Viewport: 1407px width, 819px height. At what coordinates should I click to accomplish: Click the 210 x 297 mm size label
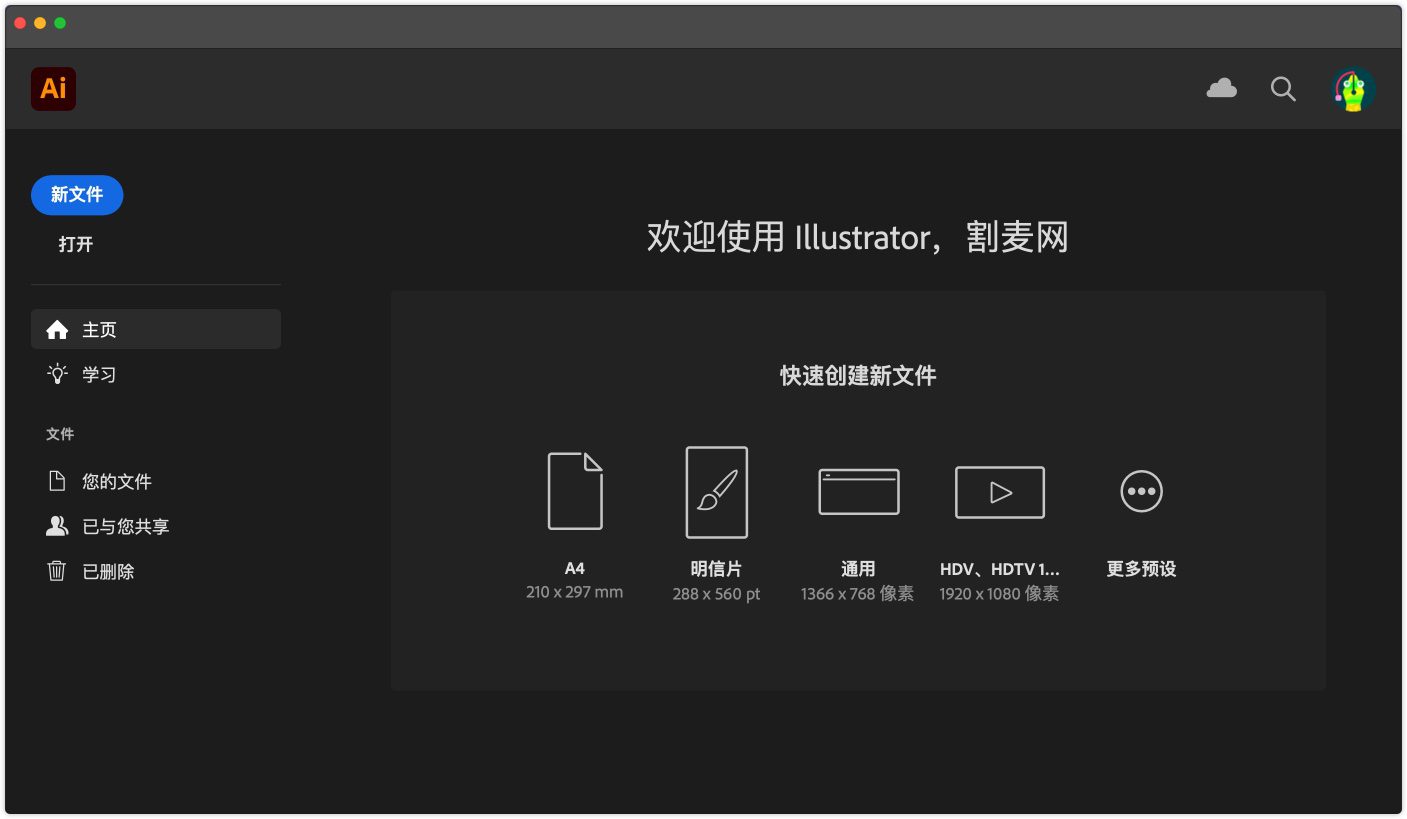[575, 592]
